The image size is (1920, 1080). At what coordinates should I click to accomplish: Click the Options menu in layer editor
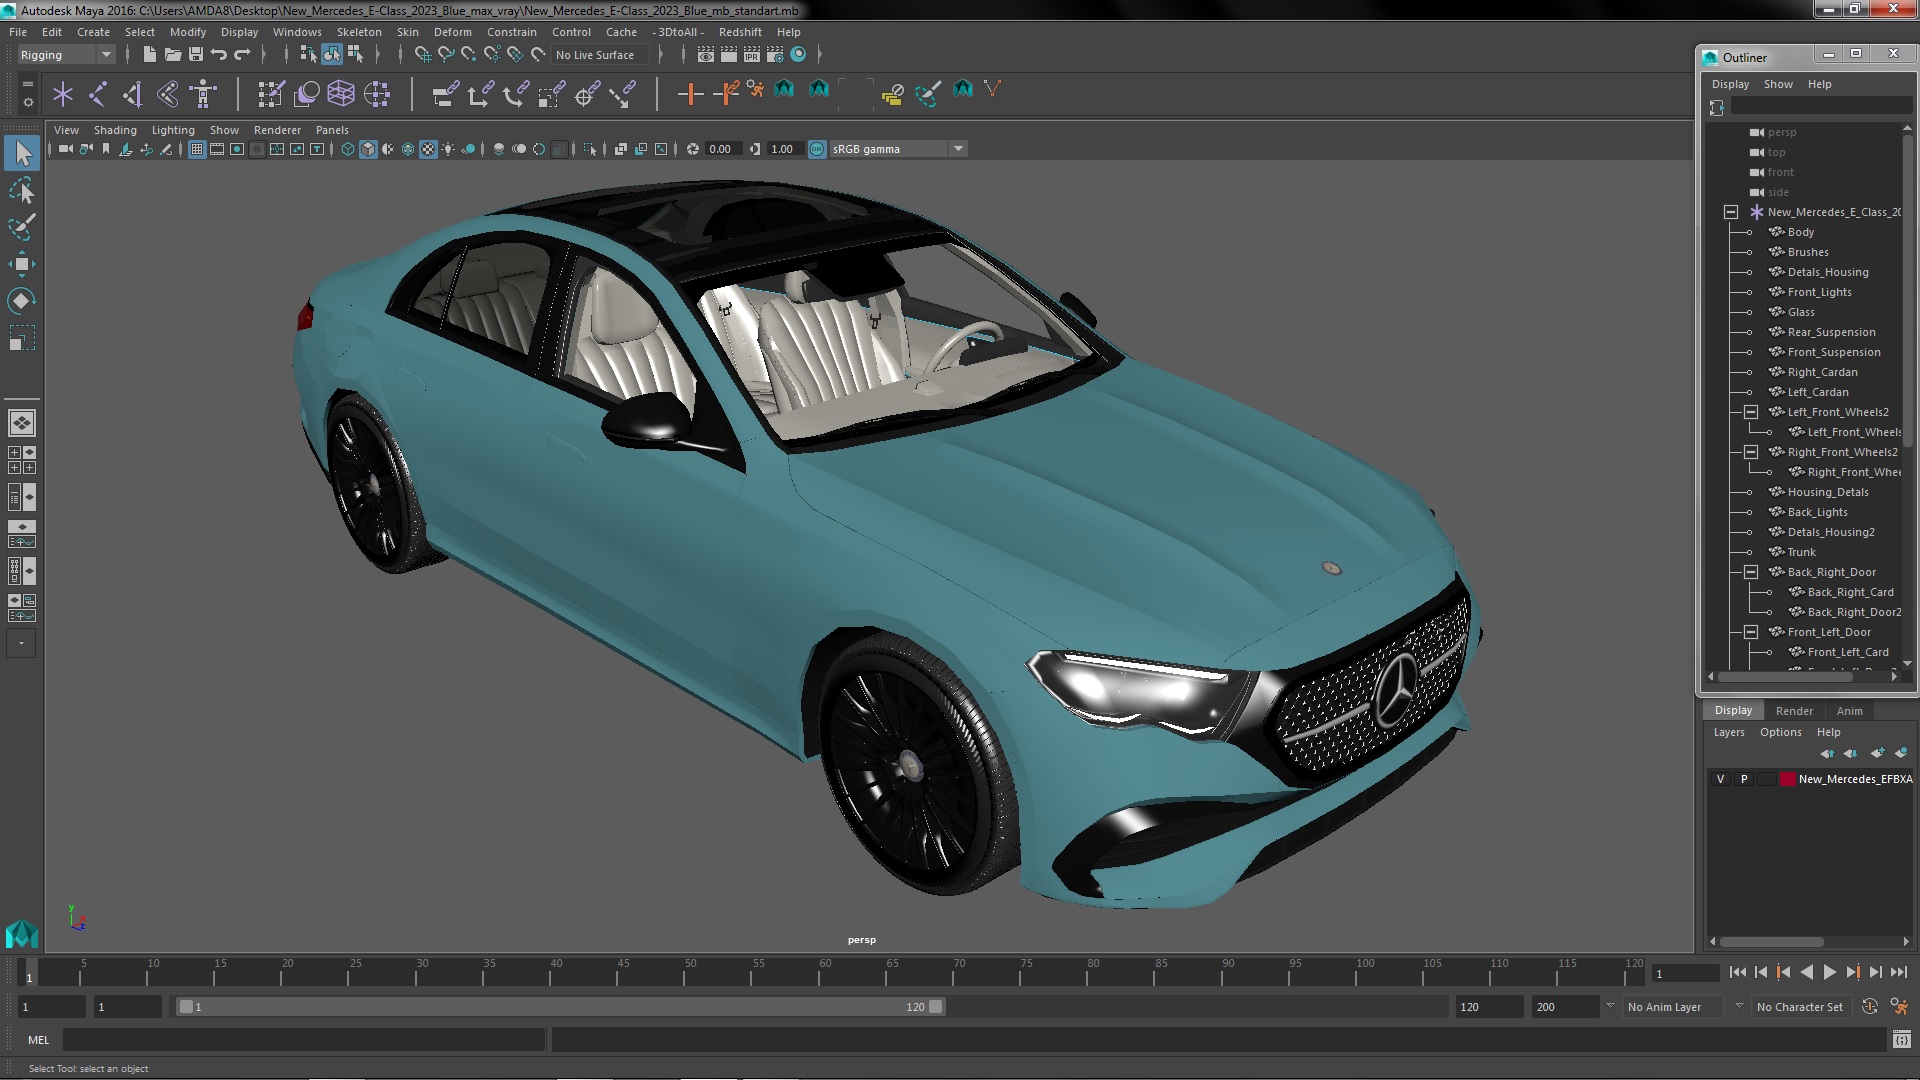(x=1780, y=732)
